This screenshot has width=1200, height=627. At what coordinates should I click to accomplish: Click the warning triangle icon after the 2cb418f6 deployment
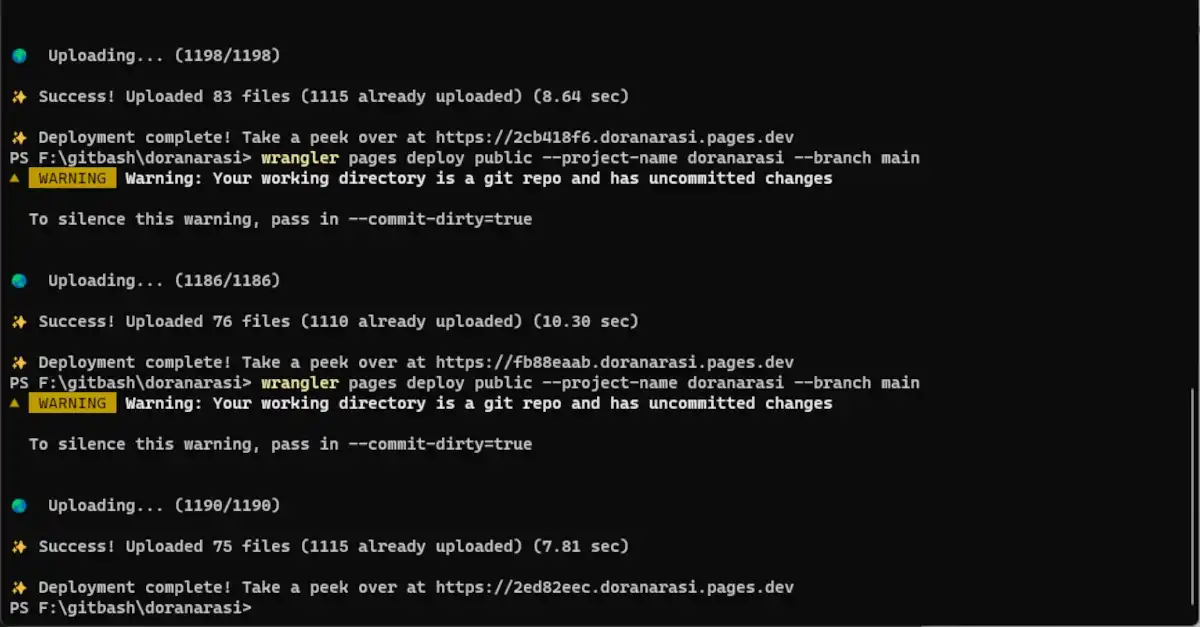coord(14,179)
